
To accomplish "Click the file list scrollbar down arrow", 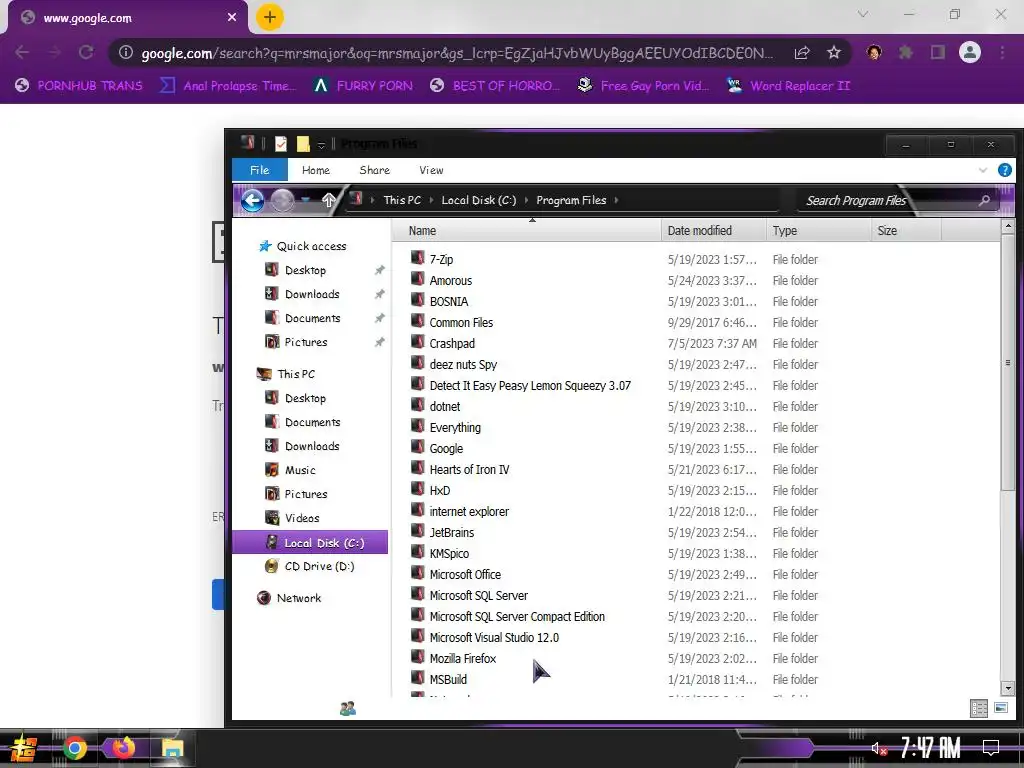I will pyautogui.click(x=1008, y=688).
